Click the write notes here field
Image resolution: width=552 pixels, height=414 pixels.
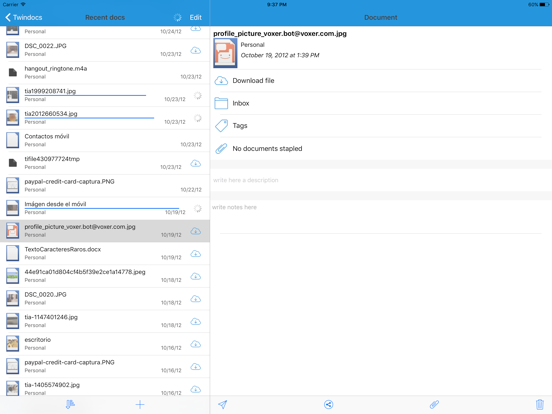click(381, 217)
